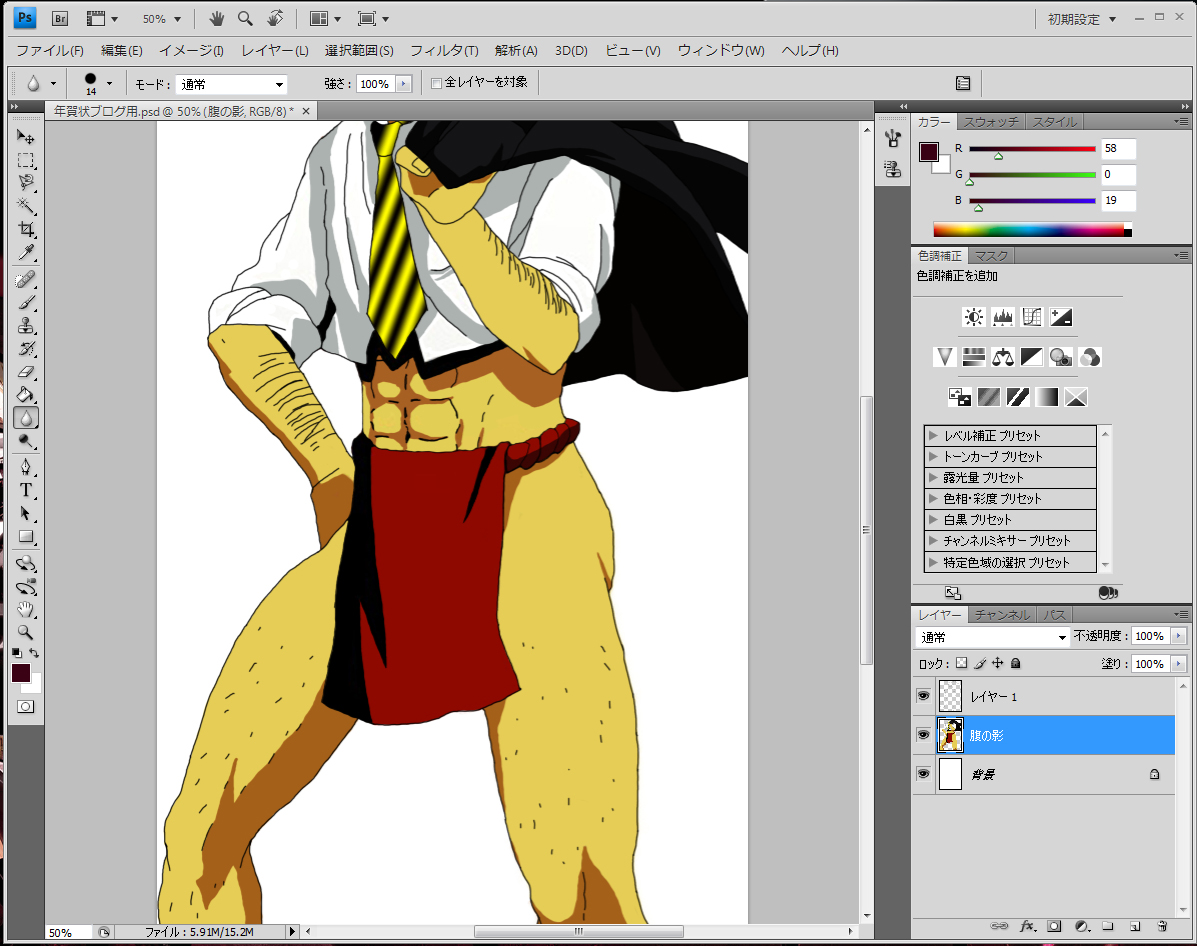
Task: Enable 全レイヤーを対象 checkbox
Action: tap(436, 84)
